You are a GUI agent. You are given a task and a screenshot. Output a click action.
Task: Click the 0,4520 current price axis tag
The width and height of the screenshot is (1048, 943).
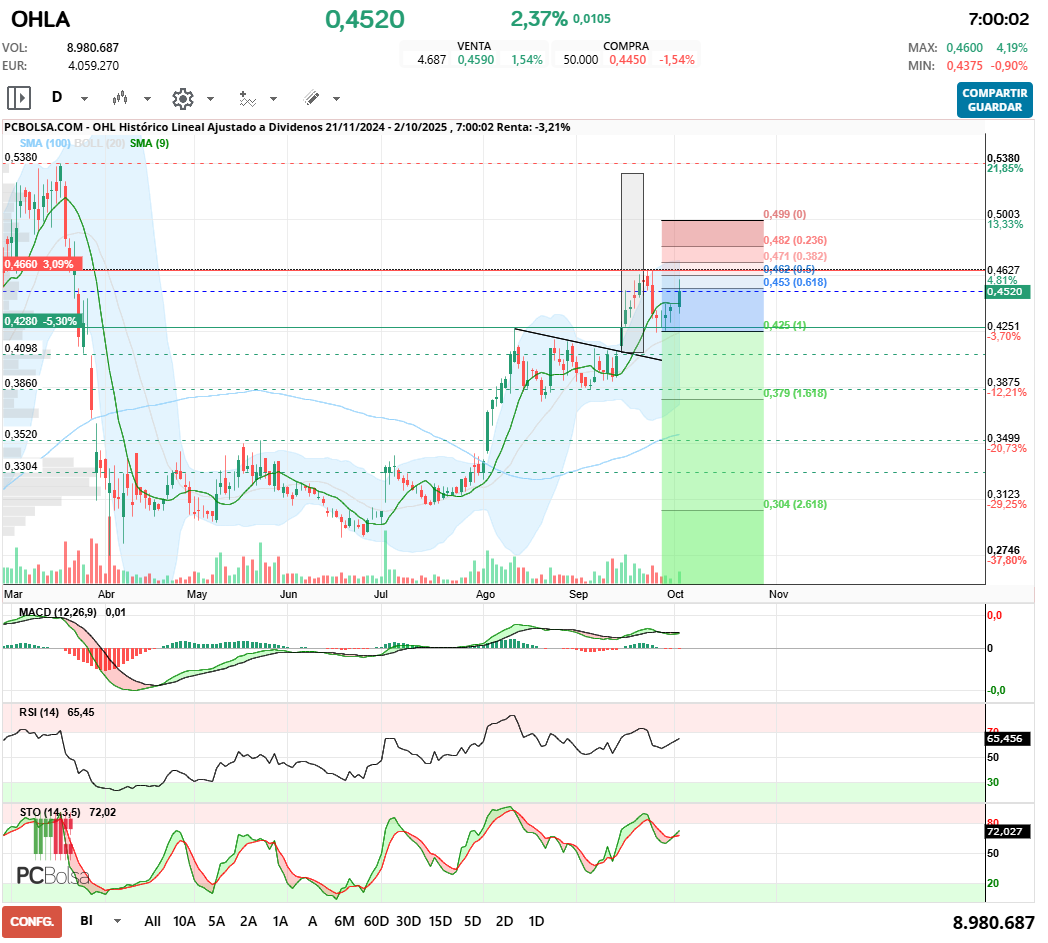(x=1009, y=291)
